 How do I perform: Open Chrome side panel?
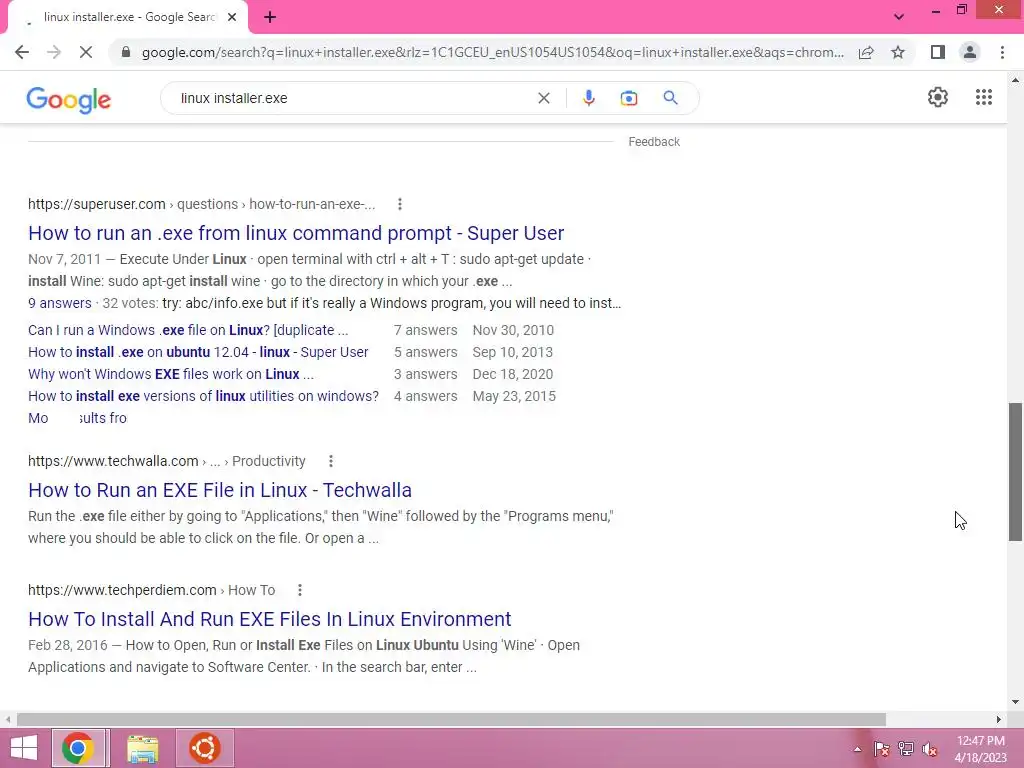(x=938, y=52)
